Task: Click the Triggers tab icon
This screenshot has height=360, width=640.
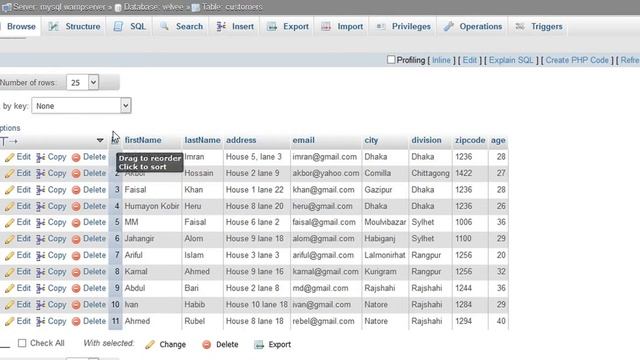Action: (x=520, y=27)
